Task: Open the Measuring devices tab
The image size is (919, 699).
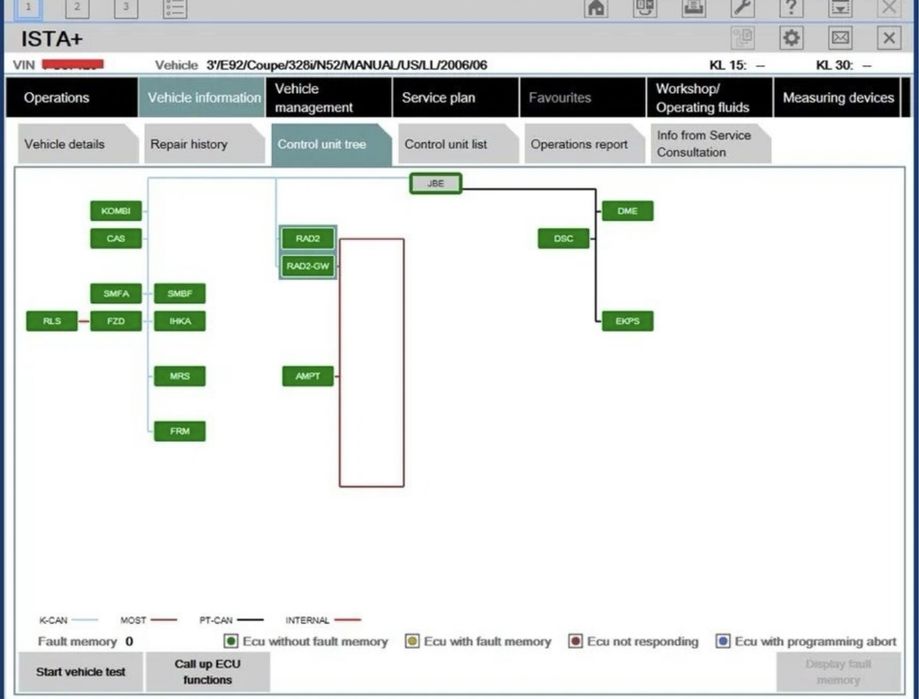Action: pos(836,97)
